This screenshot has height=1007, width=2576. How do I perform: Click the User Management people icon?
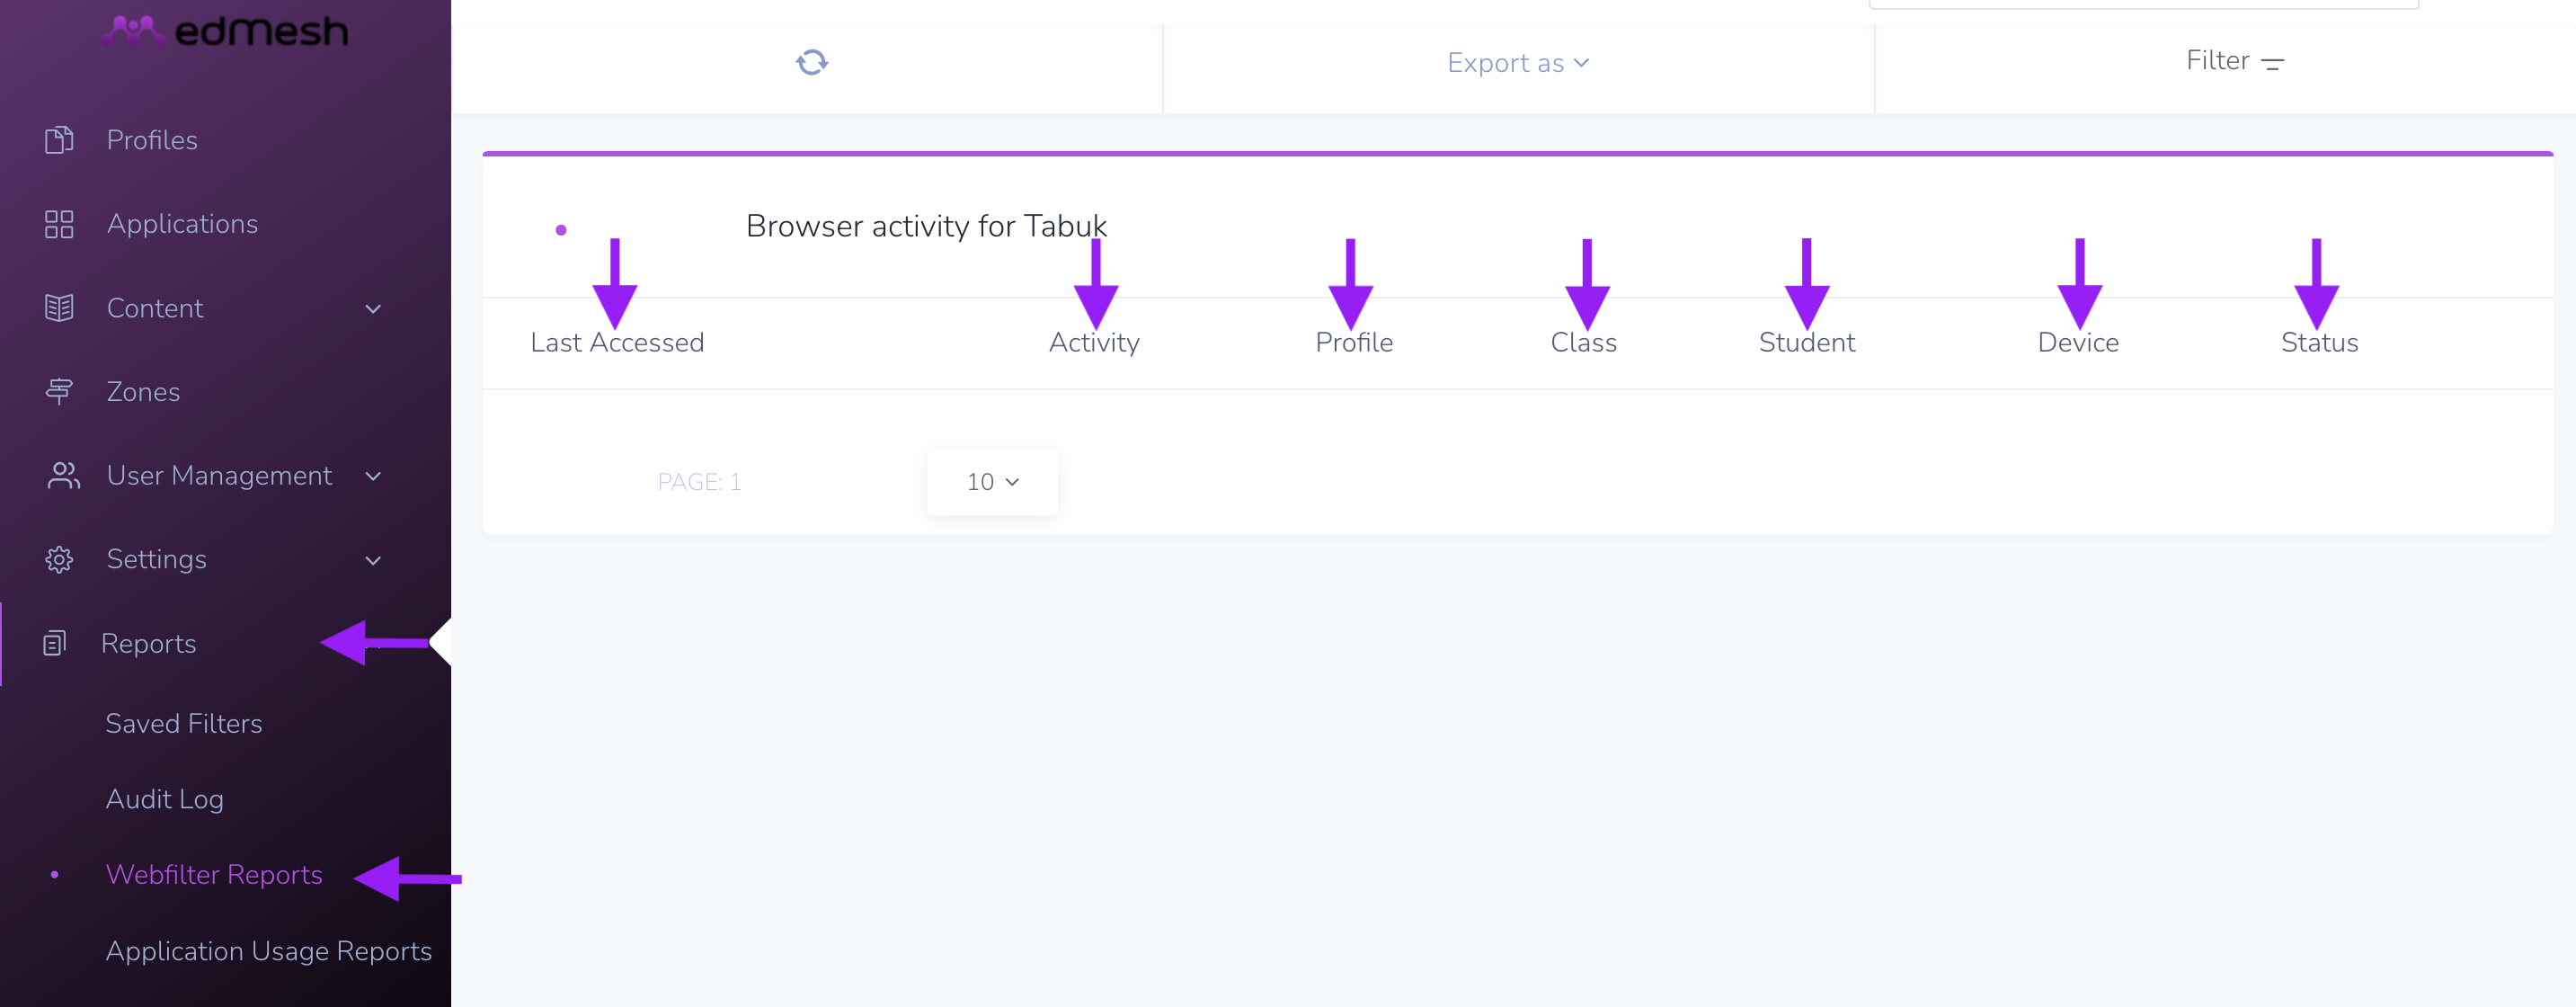coord(63,475)
